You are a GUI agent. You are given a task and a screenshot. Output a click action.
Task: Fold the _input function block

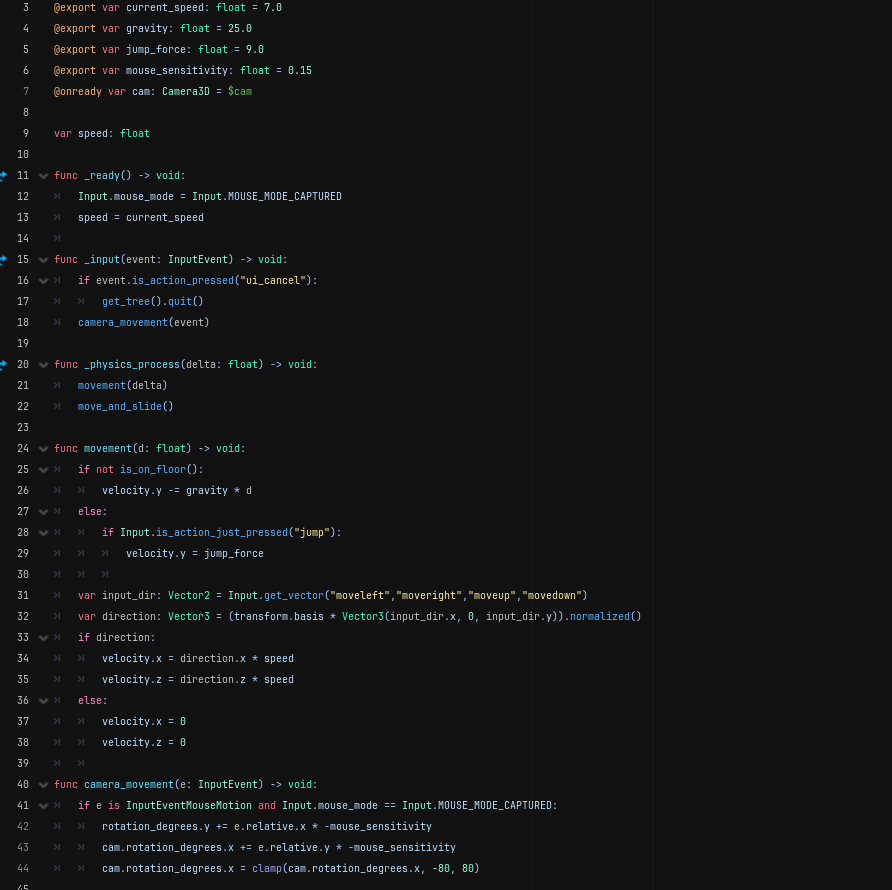pos(43,260)
